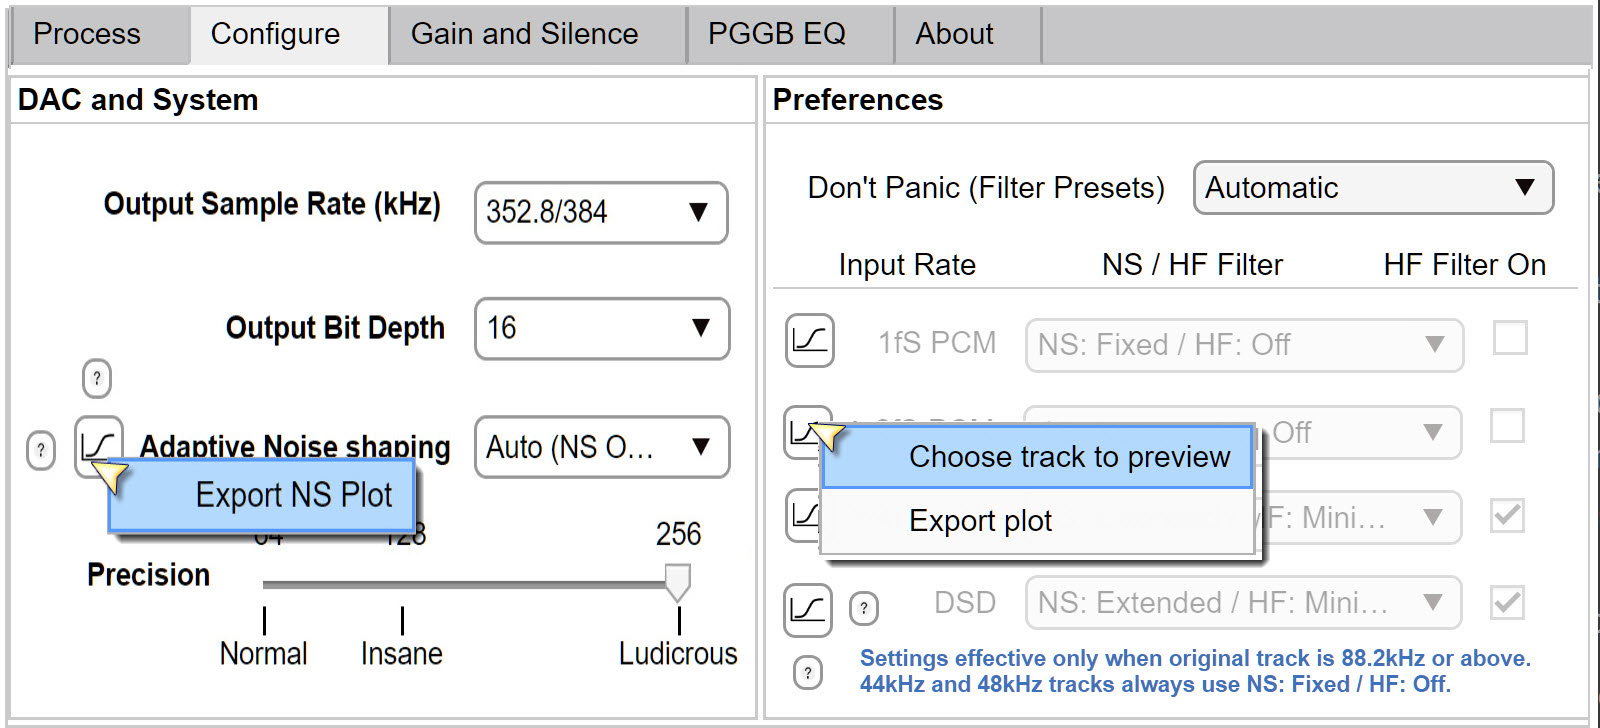Viewport: 1600px width, 728px height.
Task: Click the second input rate plot icon
Action: [x=803, y=432]
